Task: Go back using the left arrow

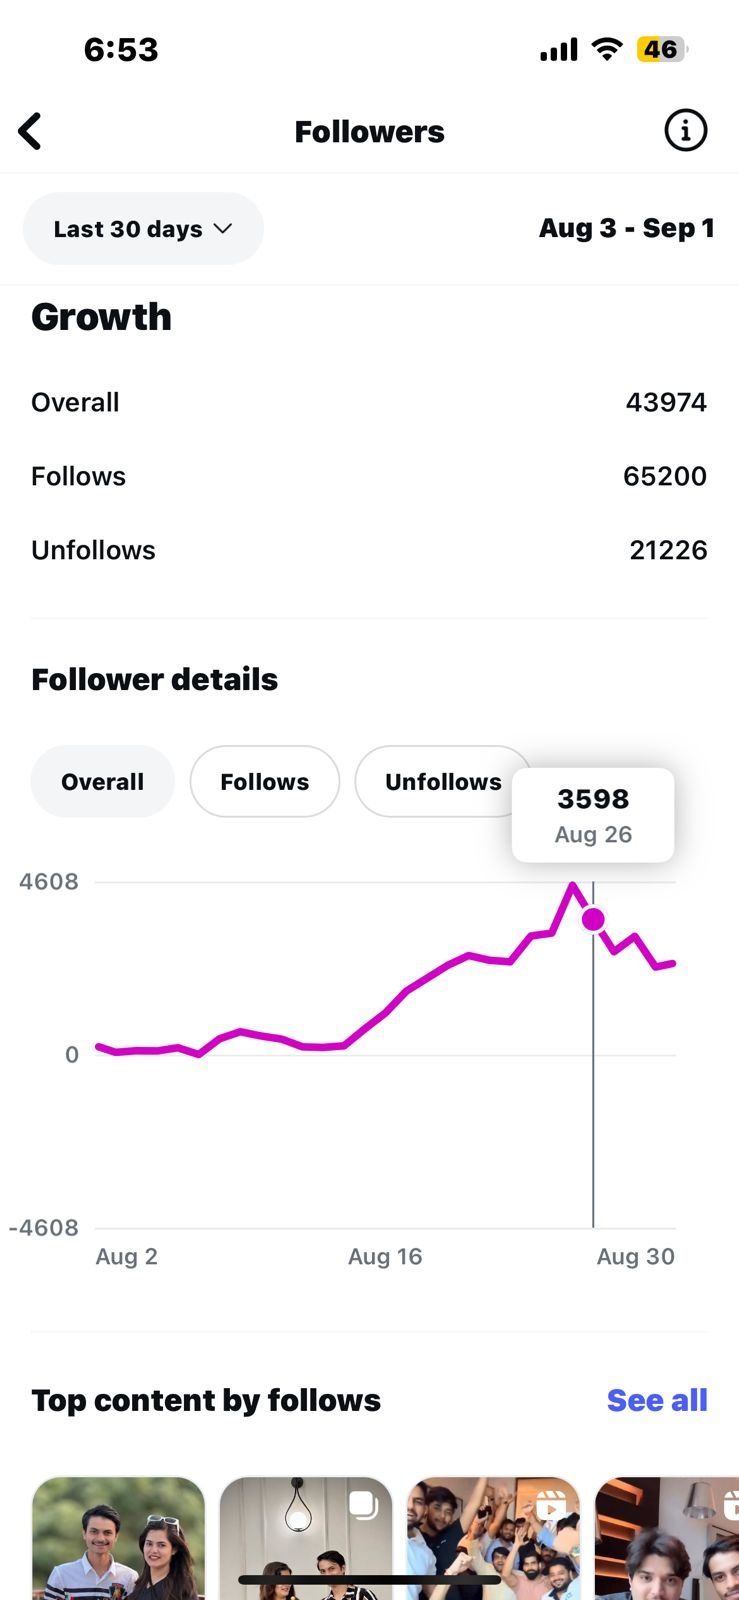Action: click(30, 131)
